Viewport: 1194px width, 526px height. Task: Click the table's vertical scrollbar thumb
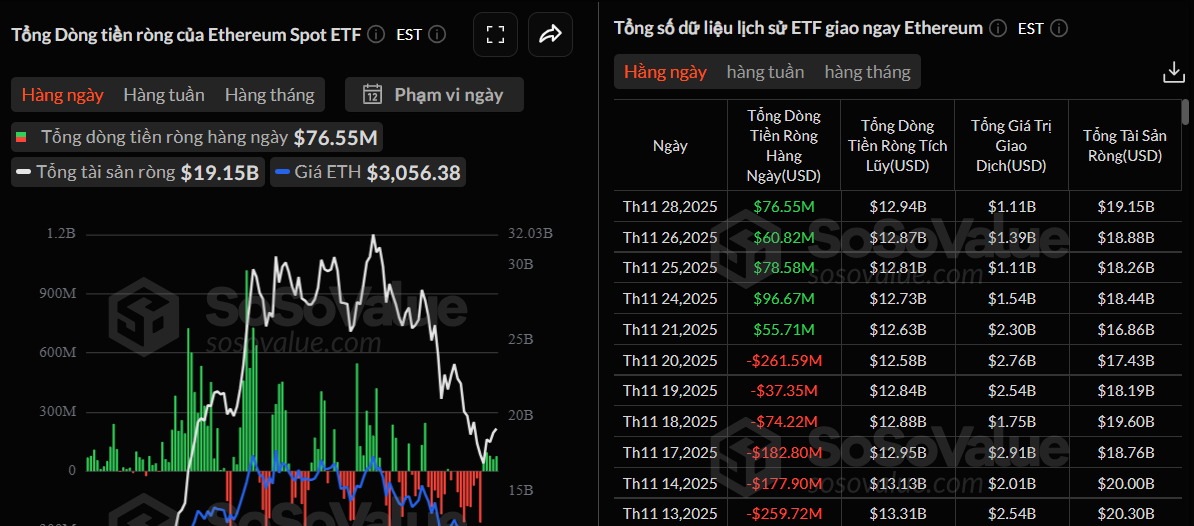(1185, 112)
